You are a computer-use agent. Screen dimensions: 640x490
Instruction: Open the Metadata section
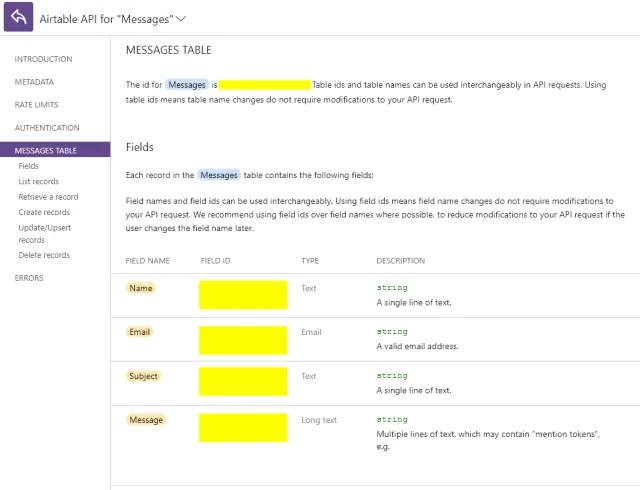point(34,82)
